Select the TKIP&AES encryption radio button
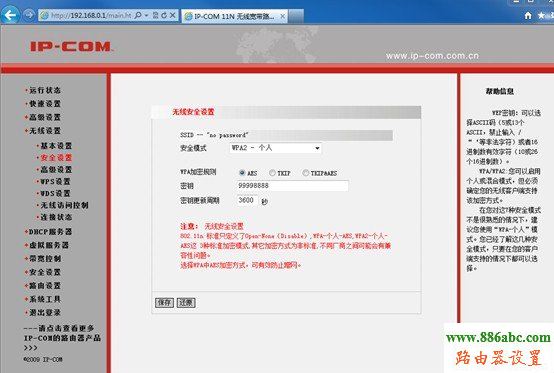 (x=305, y=173)
